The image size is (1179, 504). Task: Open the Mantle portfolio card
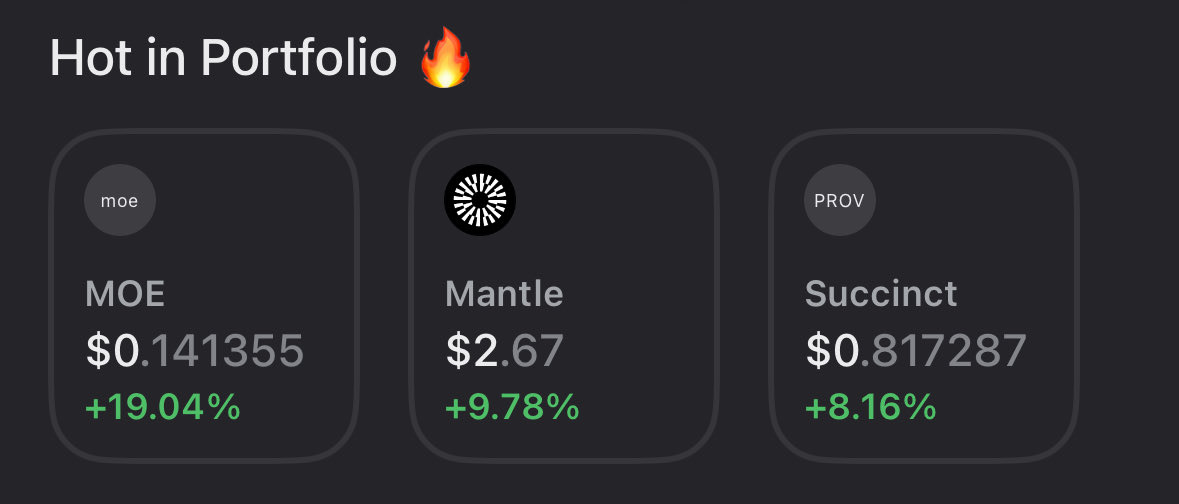click(564, 295)
